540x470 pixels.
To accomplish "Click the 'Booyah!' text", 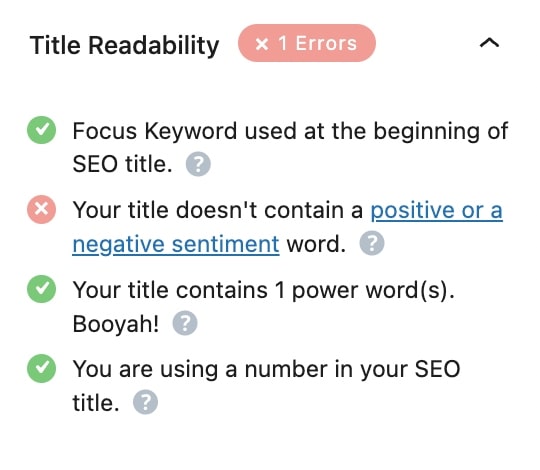I will pyautogui.click(x=116, y=324).
